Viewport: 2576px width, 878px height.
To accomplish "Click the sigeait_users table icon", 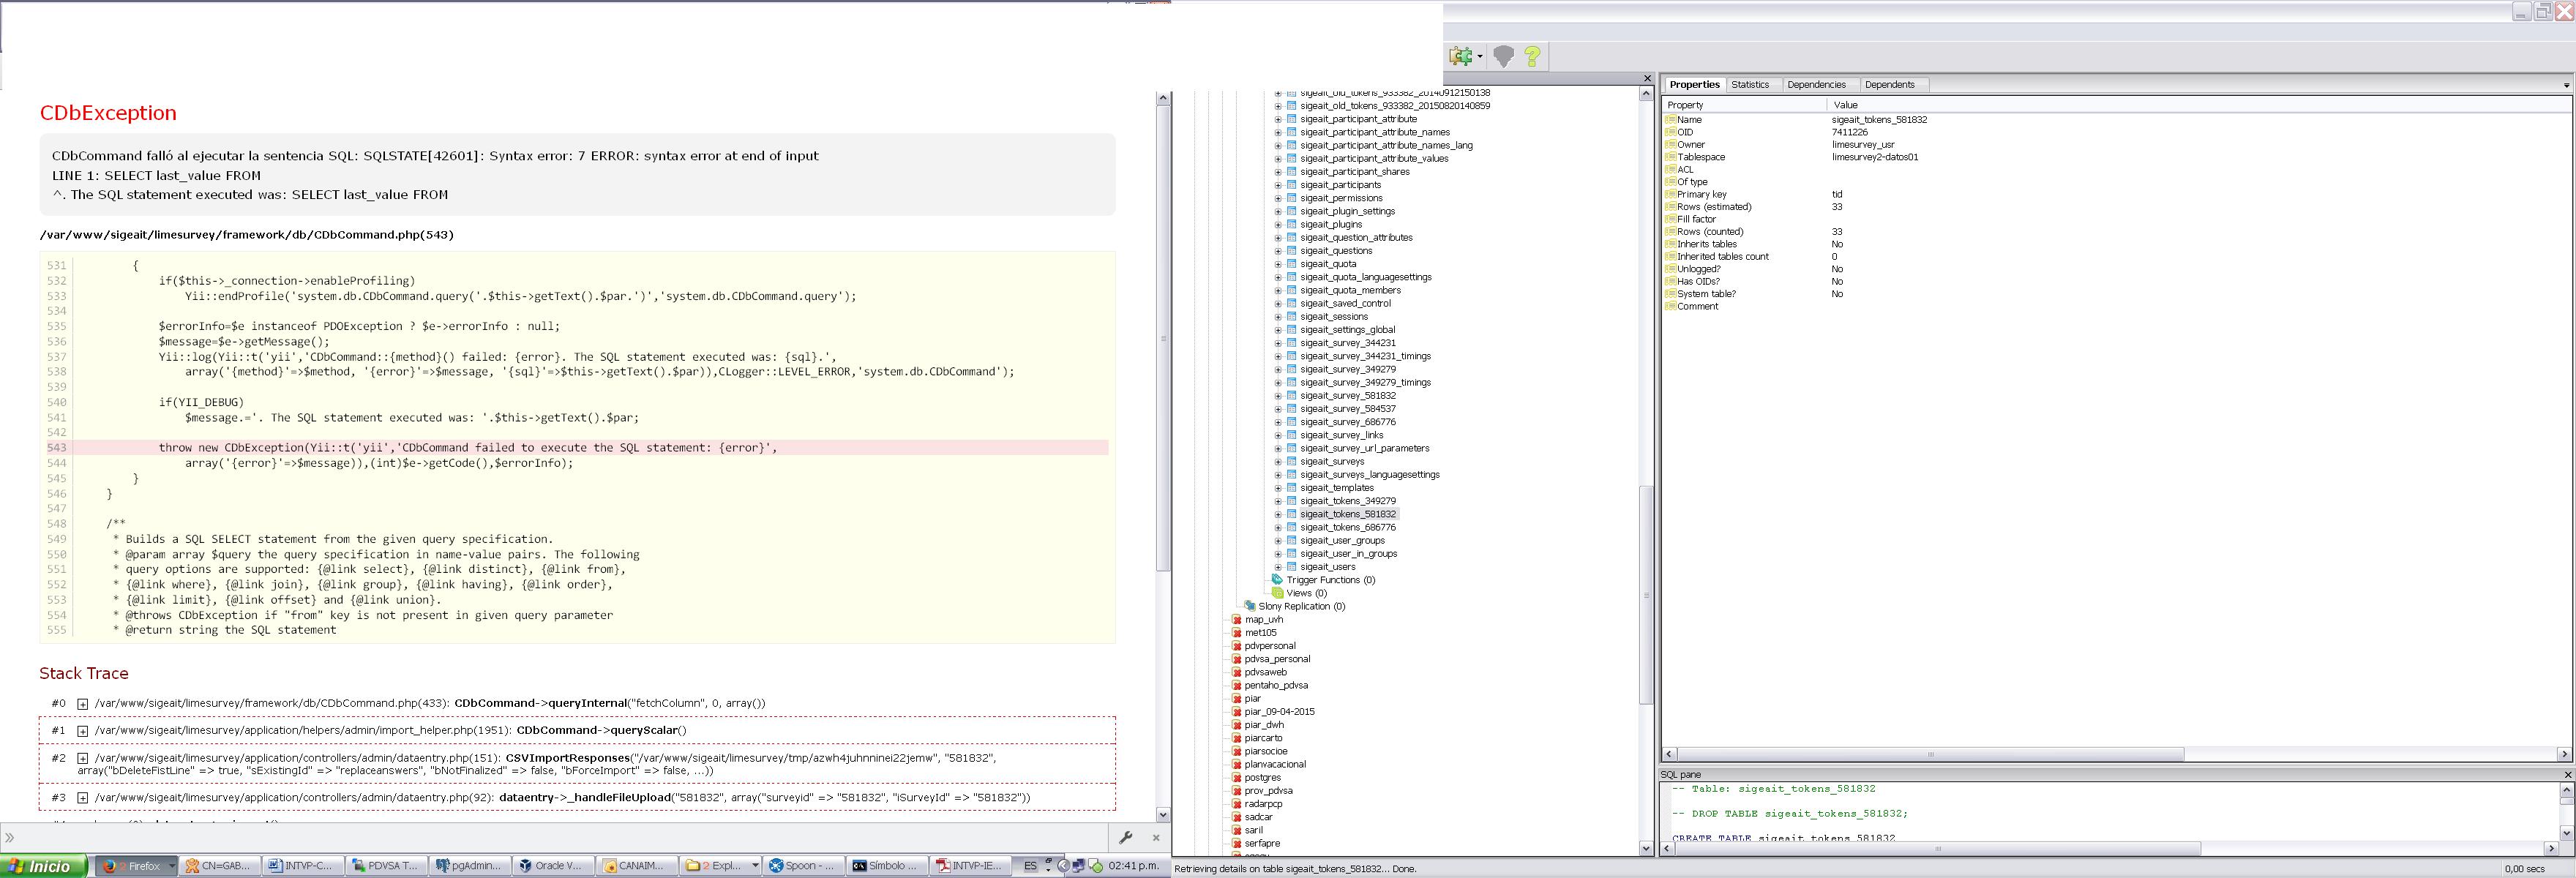I will click(x=1292, y=567).
